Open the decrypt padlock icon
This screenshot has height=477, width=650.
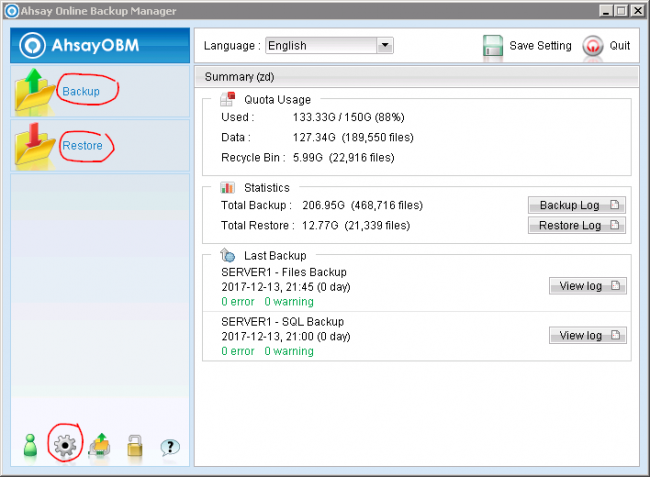tap(135, 446)
